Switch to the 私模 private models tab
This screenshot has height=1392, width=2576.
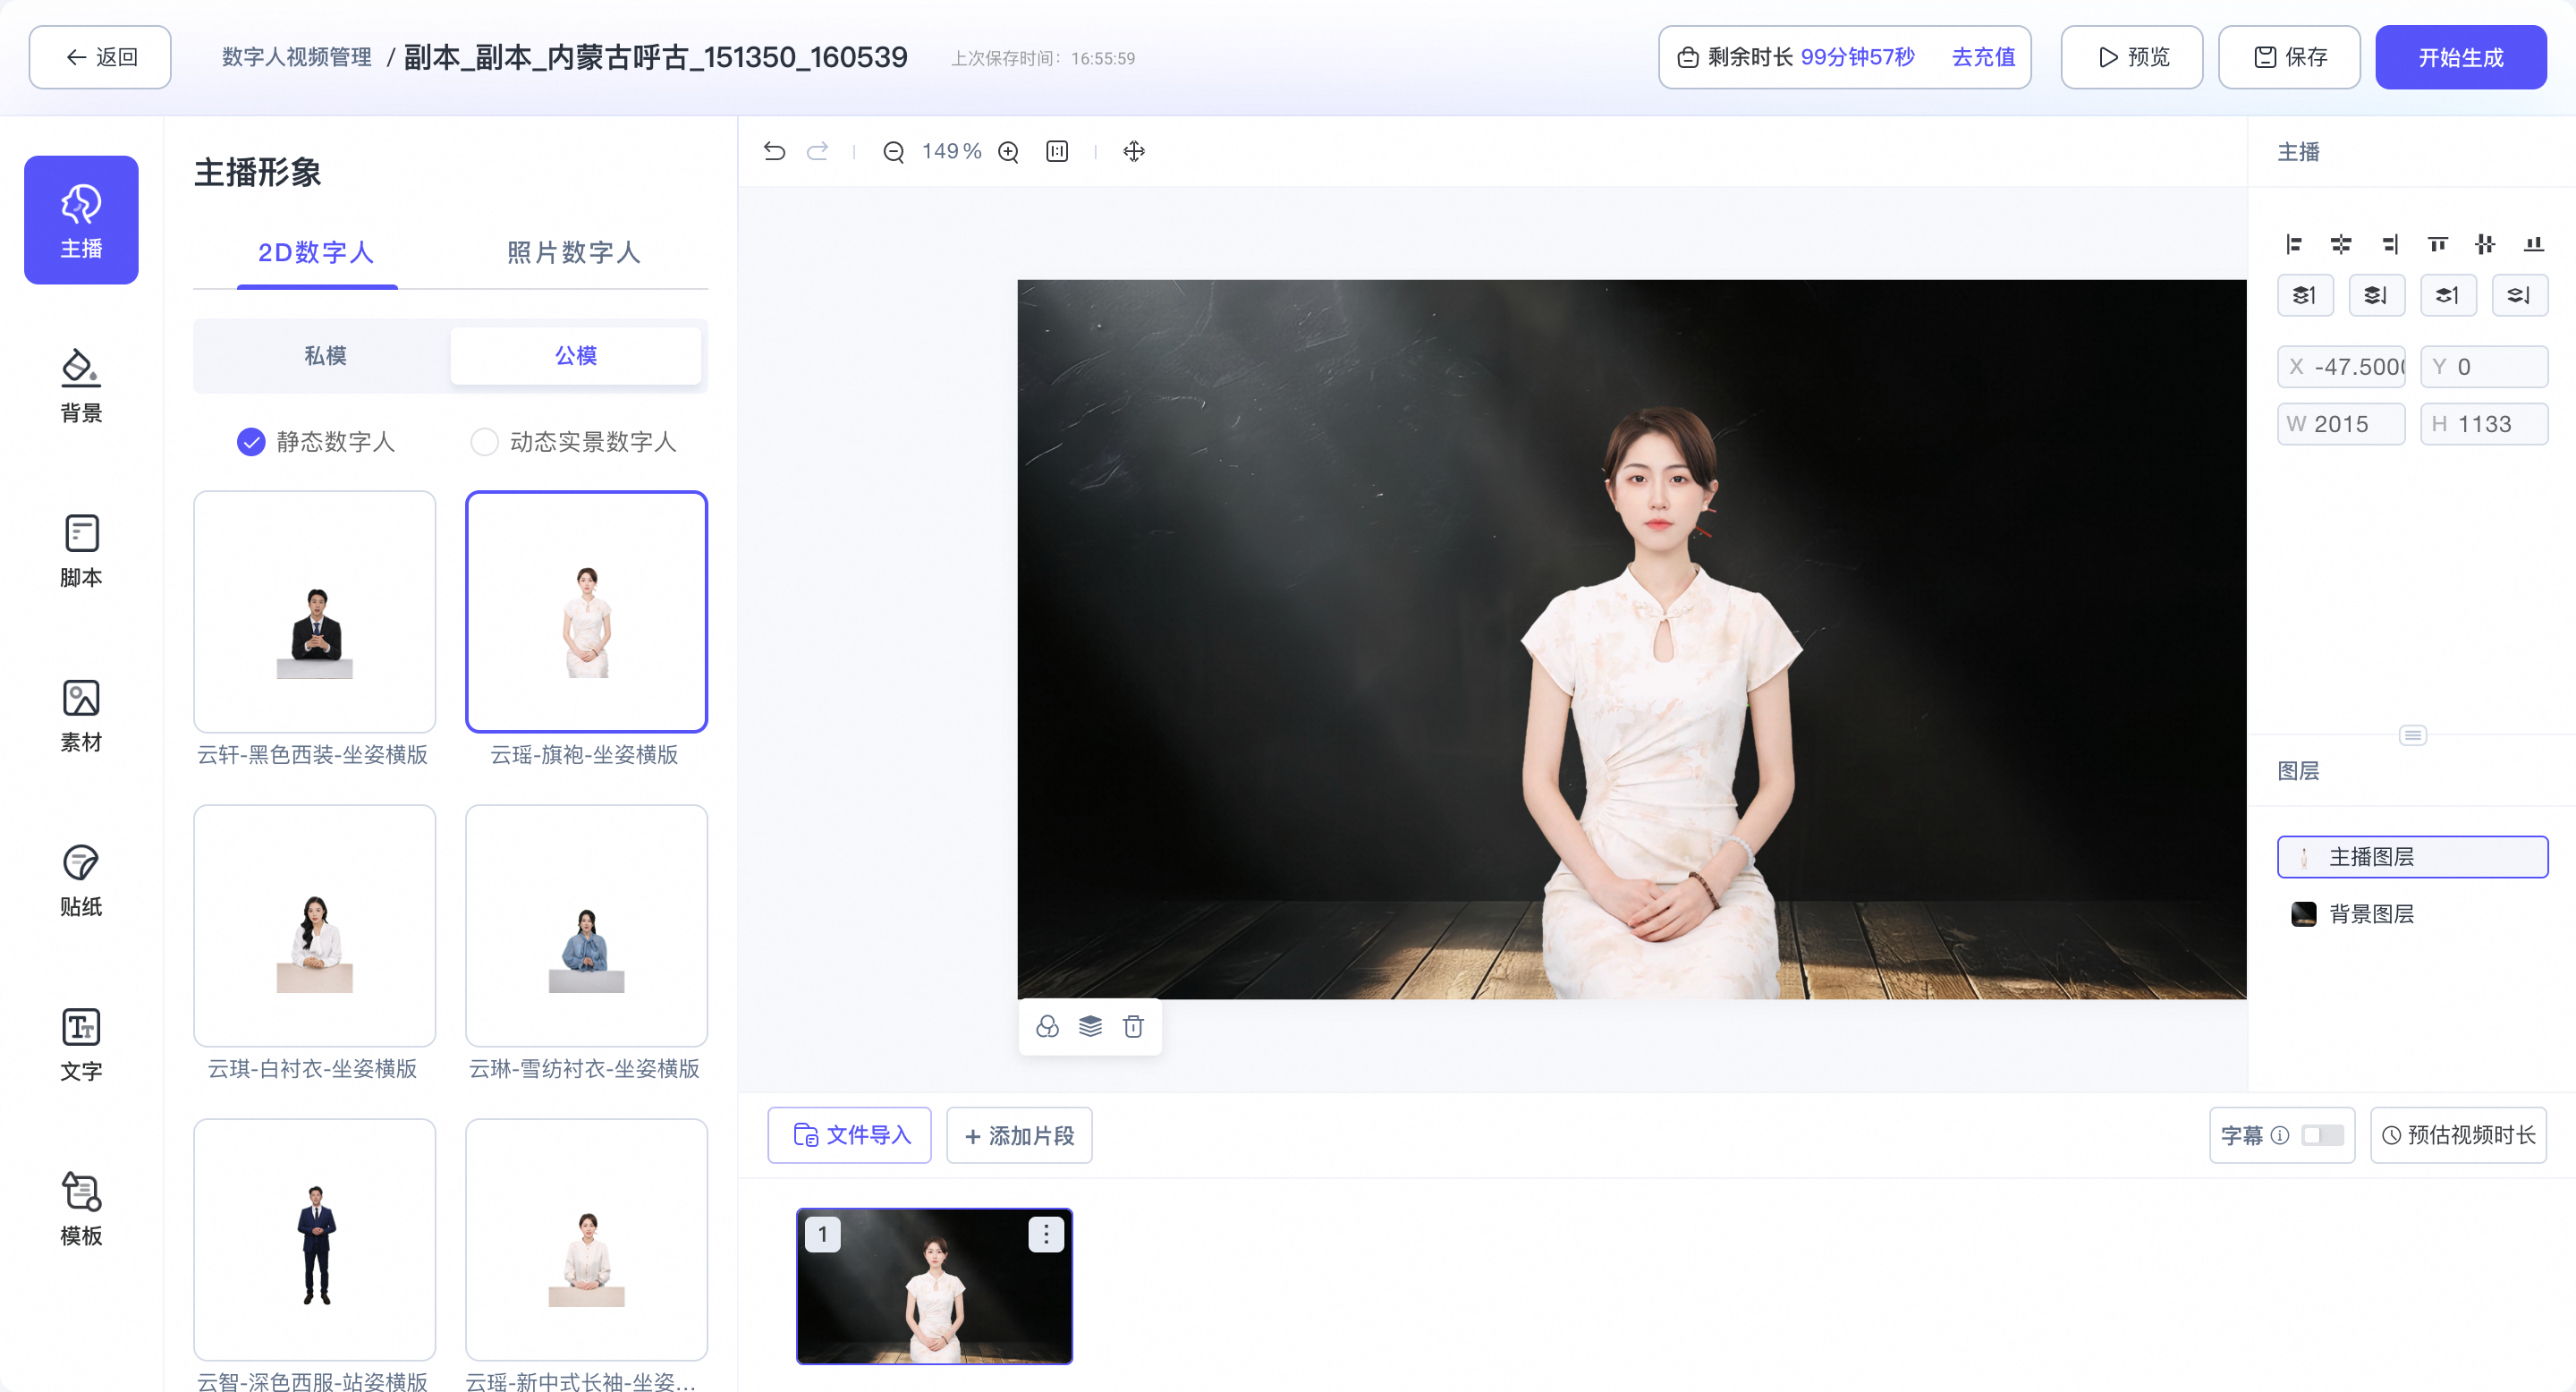(326, 356)
